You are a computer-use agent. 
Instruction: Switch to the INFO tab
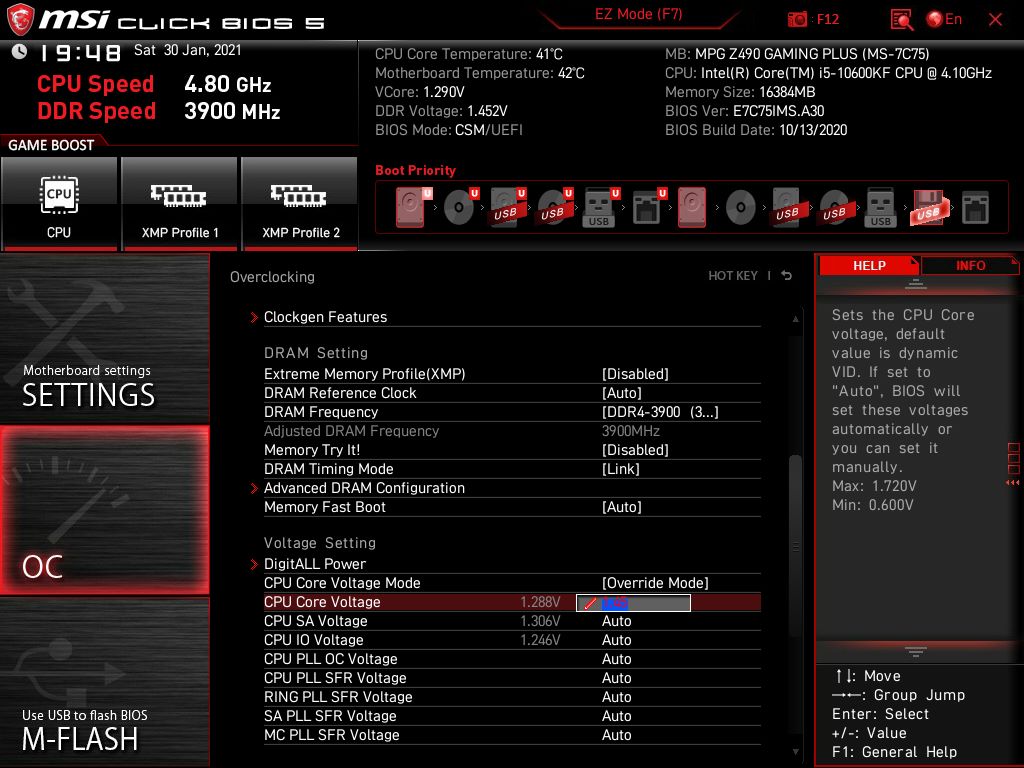point(970,265)
